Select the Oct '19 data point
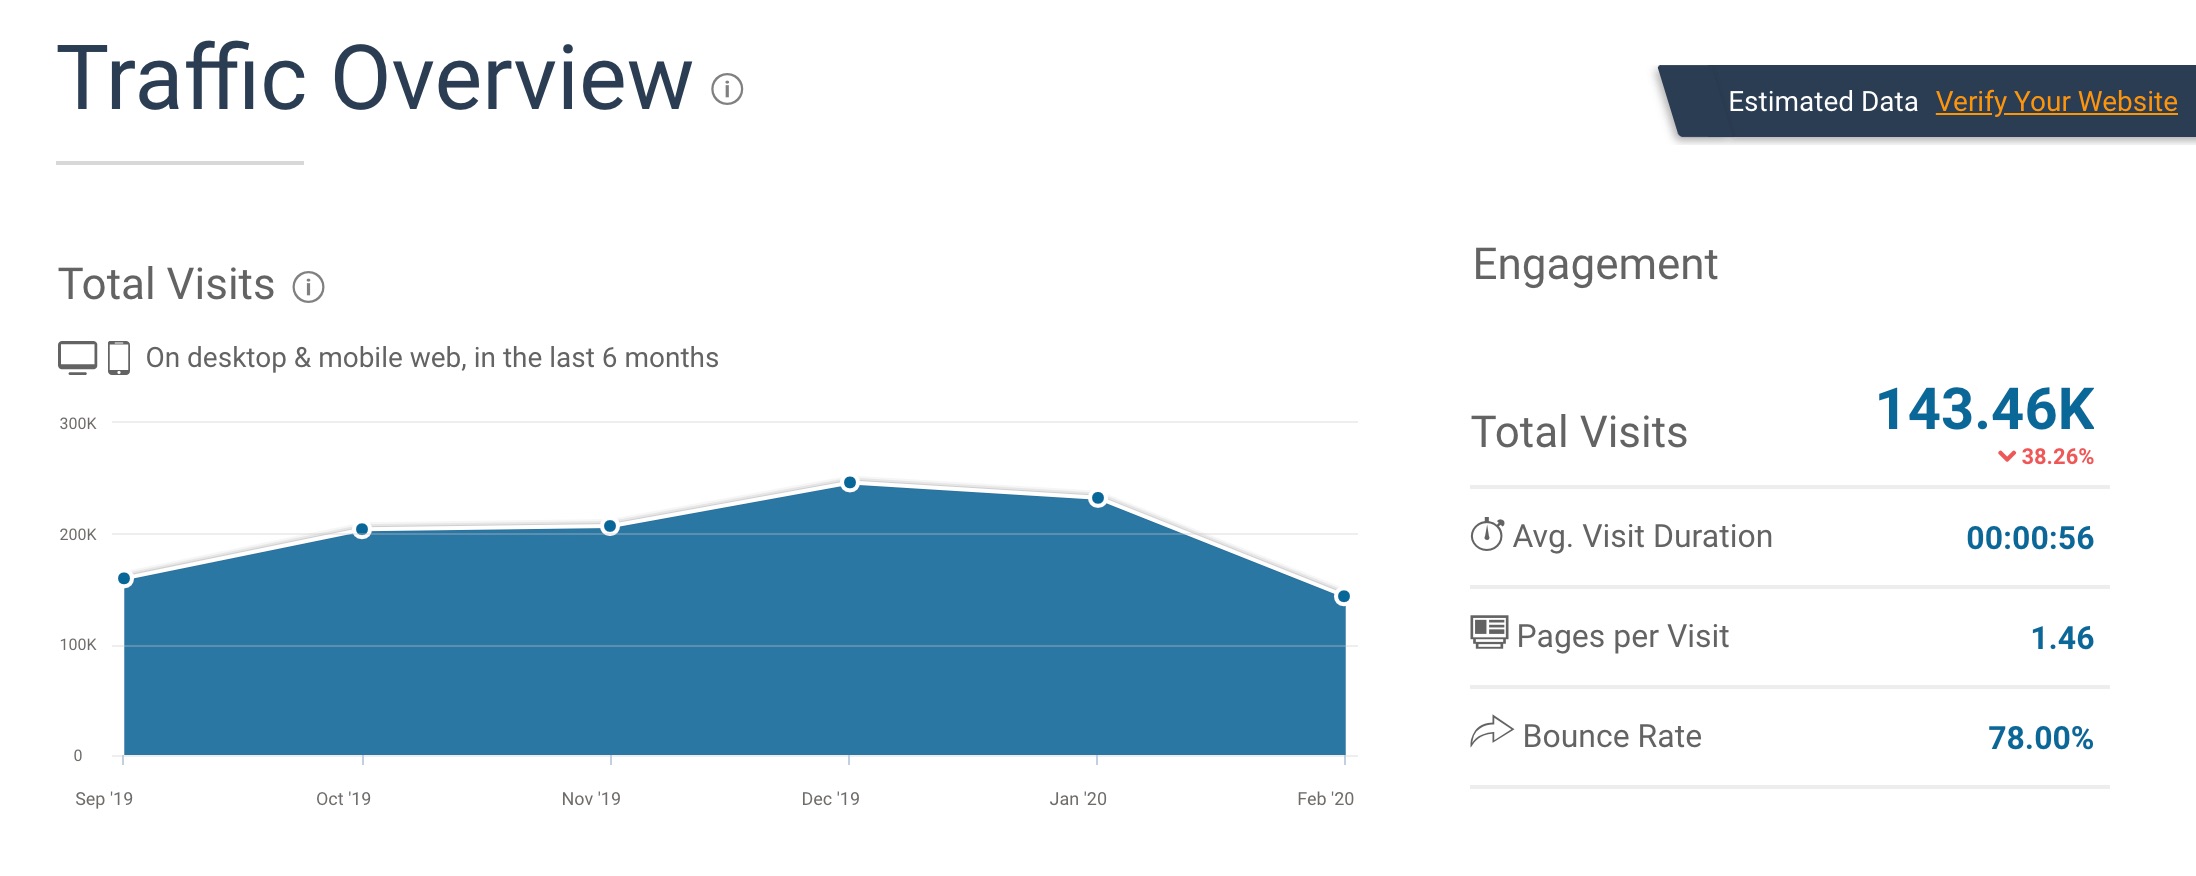2196x876 pixels. [x=362, y=529]
